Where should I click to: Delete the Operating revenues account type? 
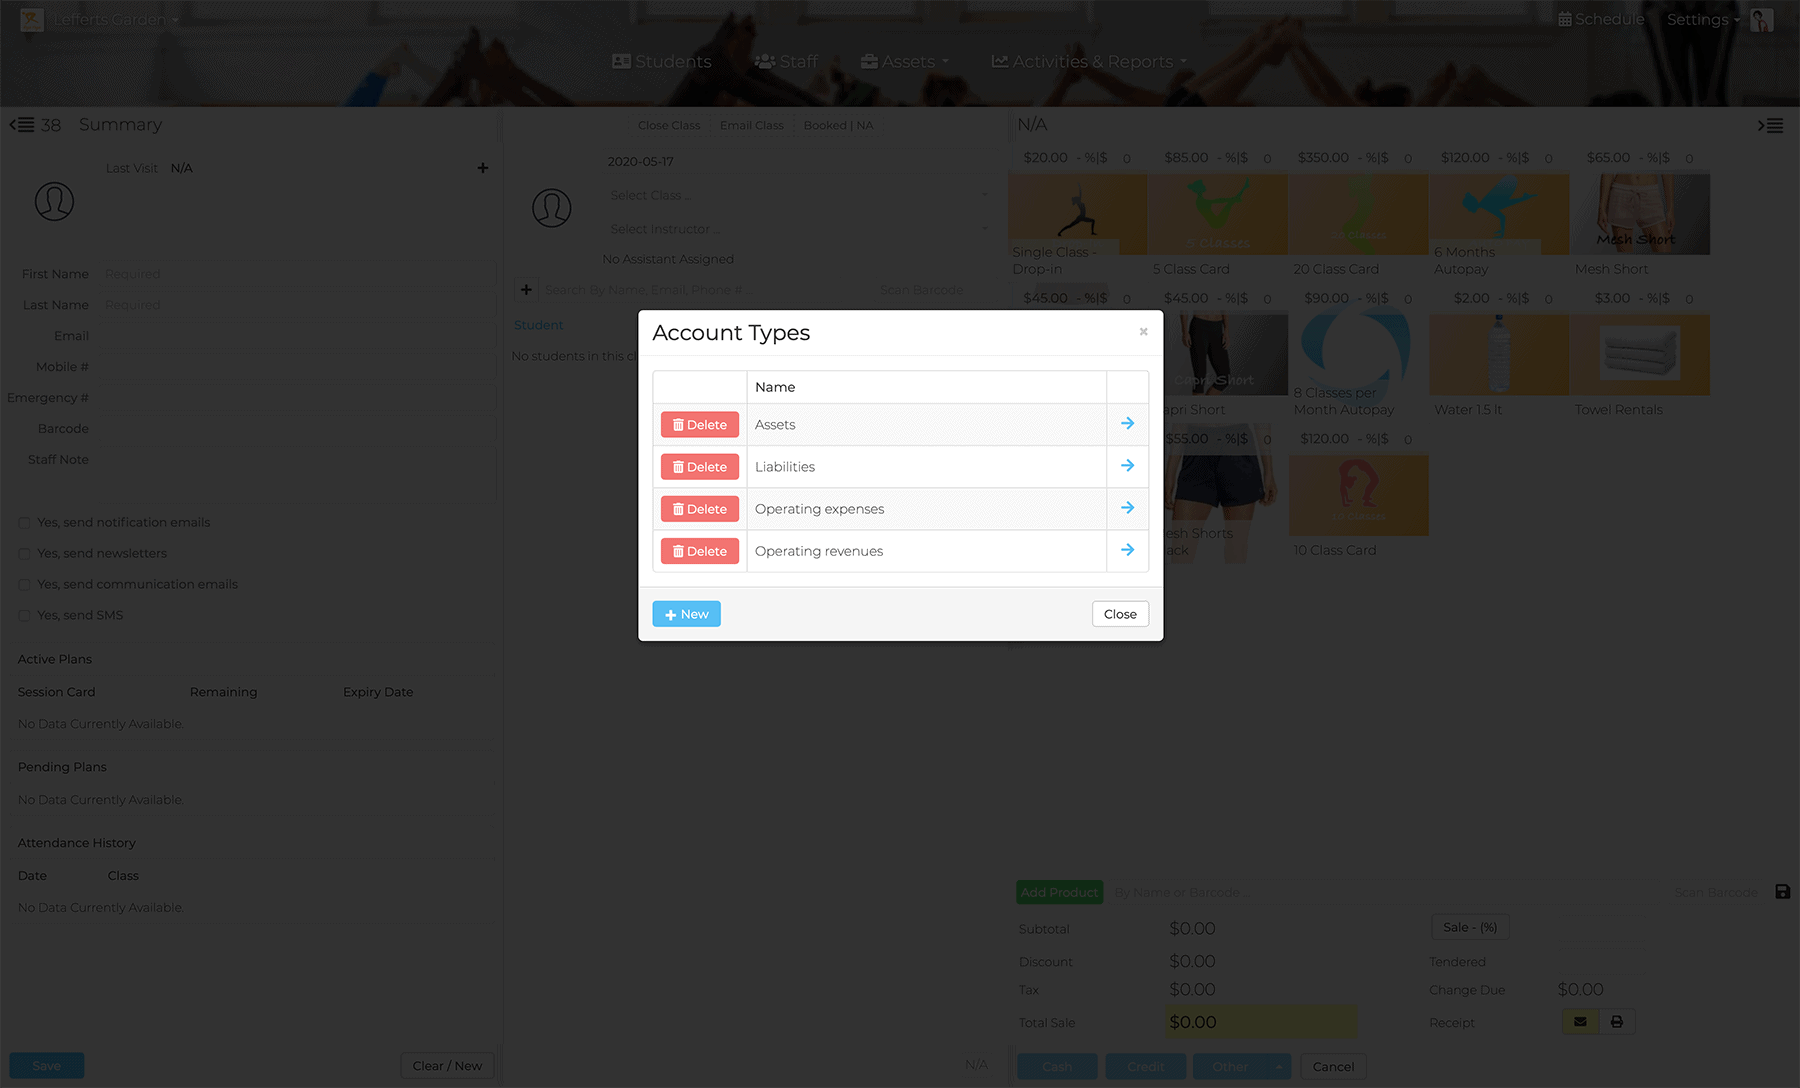[700, 551]
